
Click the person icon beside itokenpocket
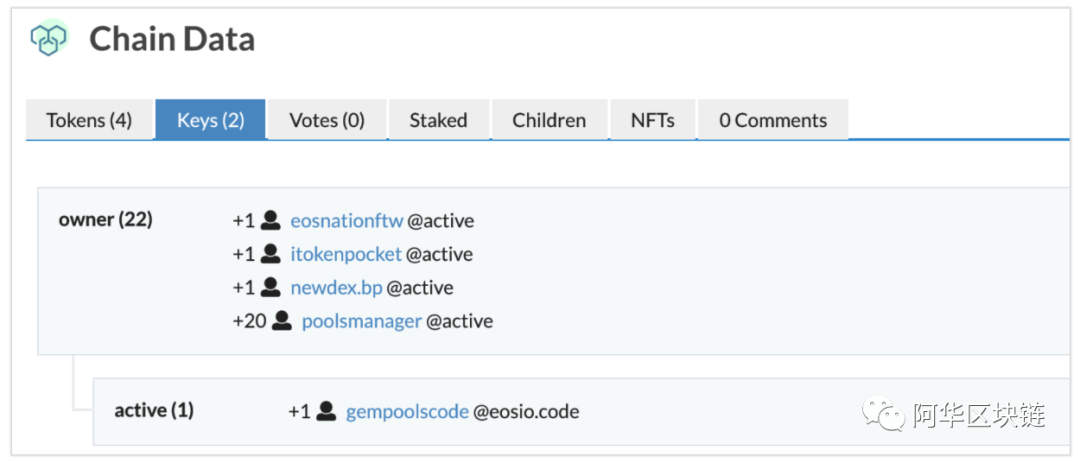click(271, 254)
